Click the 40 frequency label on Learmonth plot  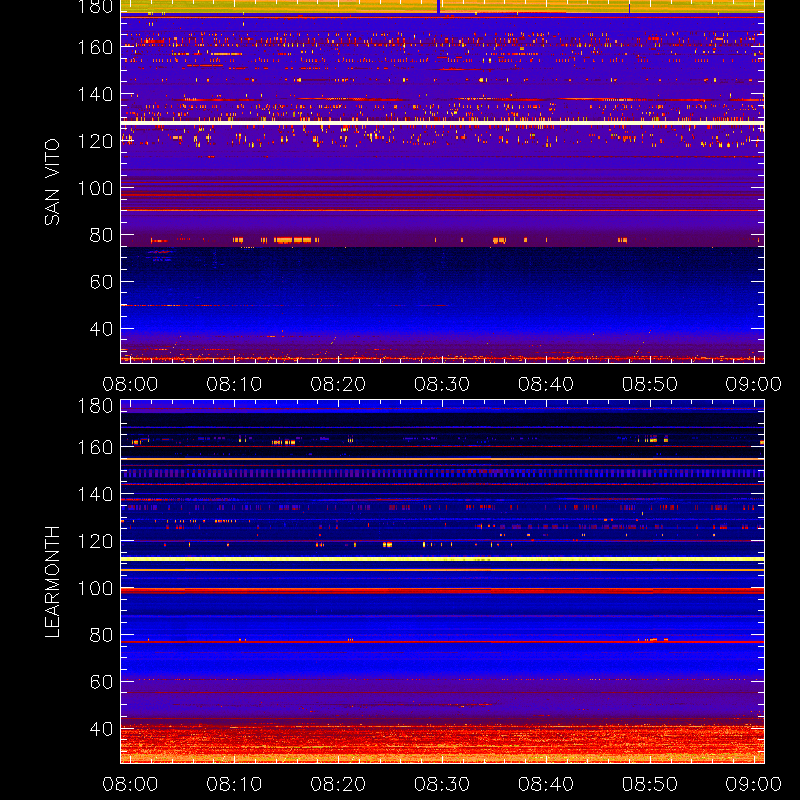coord(101,729)
